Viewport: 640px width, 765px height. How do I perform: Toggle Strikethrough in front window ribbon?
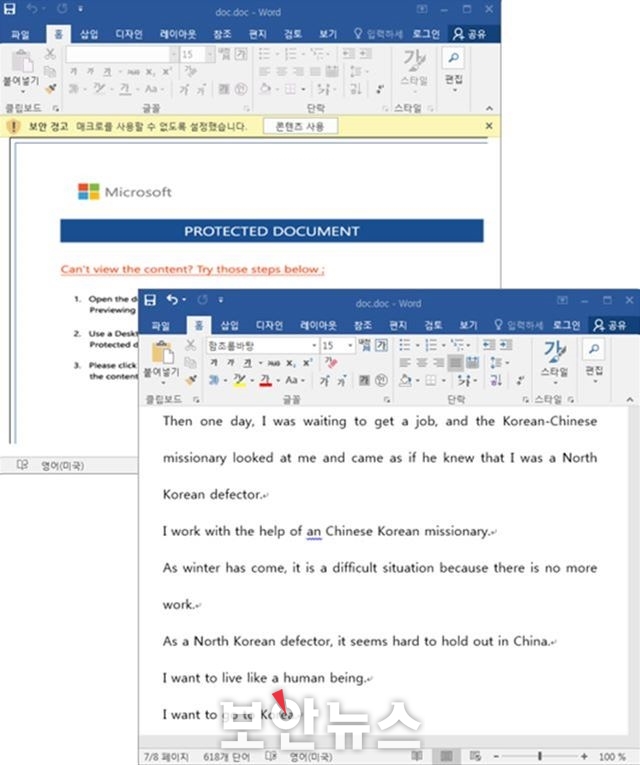click(273, 363)
